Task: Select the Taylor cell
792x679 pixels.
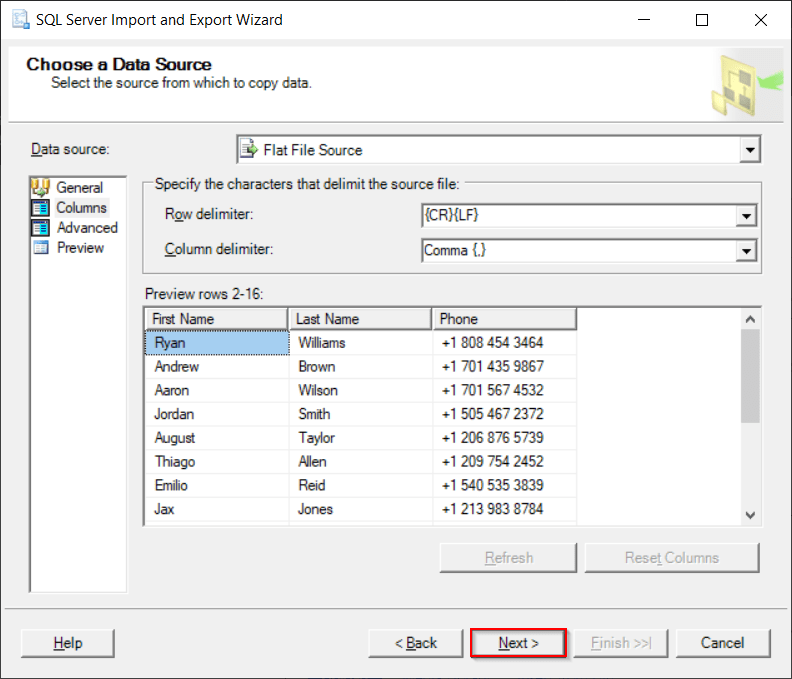Action: [361, 438]
